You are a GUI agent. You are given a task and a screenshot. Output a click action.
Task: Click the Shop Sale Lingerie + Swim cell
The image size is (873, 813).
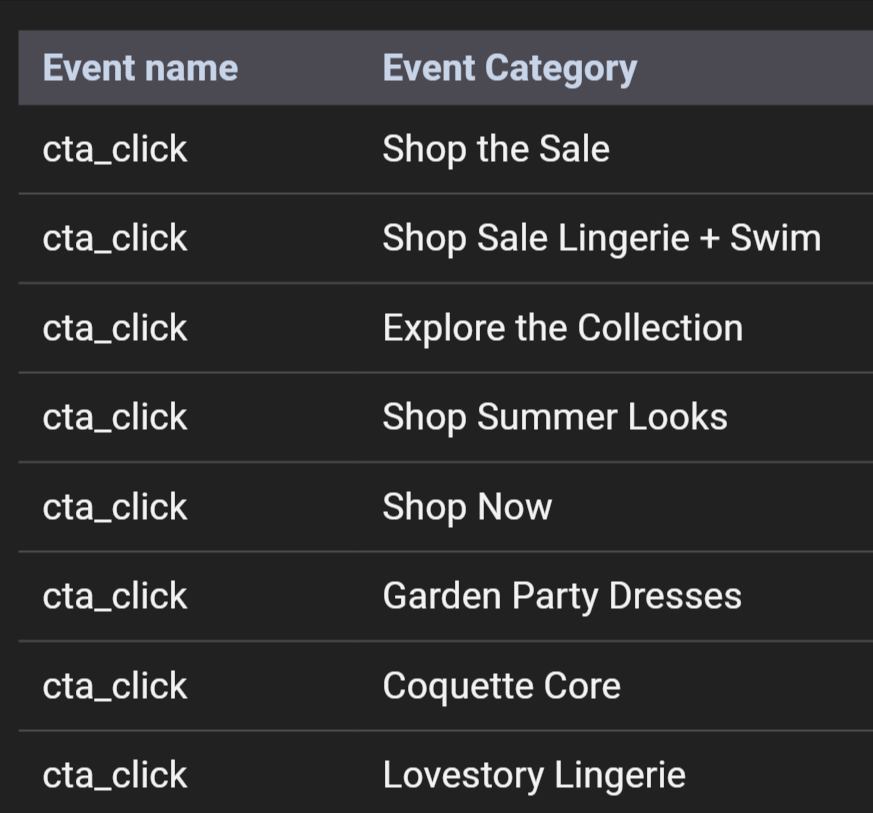601,238
